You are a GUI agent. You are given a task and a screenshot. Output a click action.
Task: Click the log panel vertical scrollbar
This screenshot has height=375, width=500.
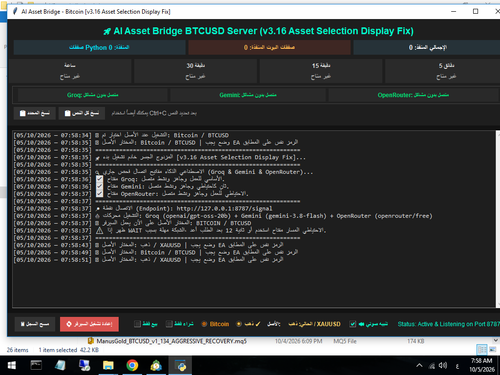tap(498, 219)
